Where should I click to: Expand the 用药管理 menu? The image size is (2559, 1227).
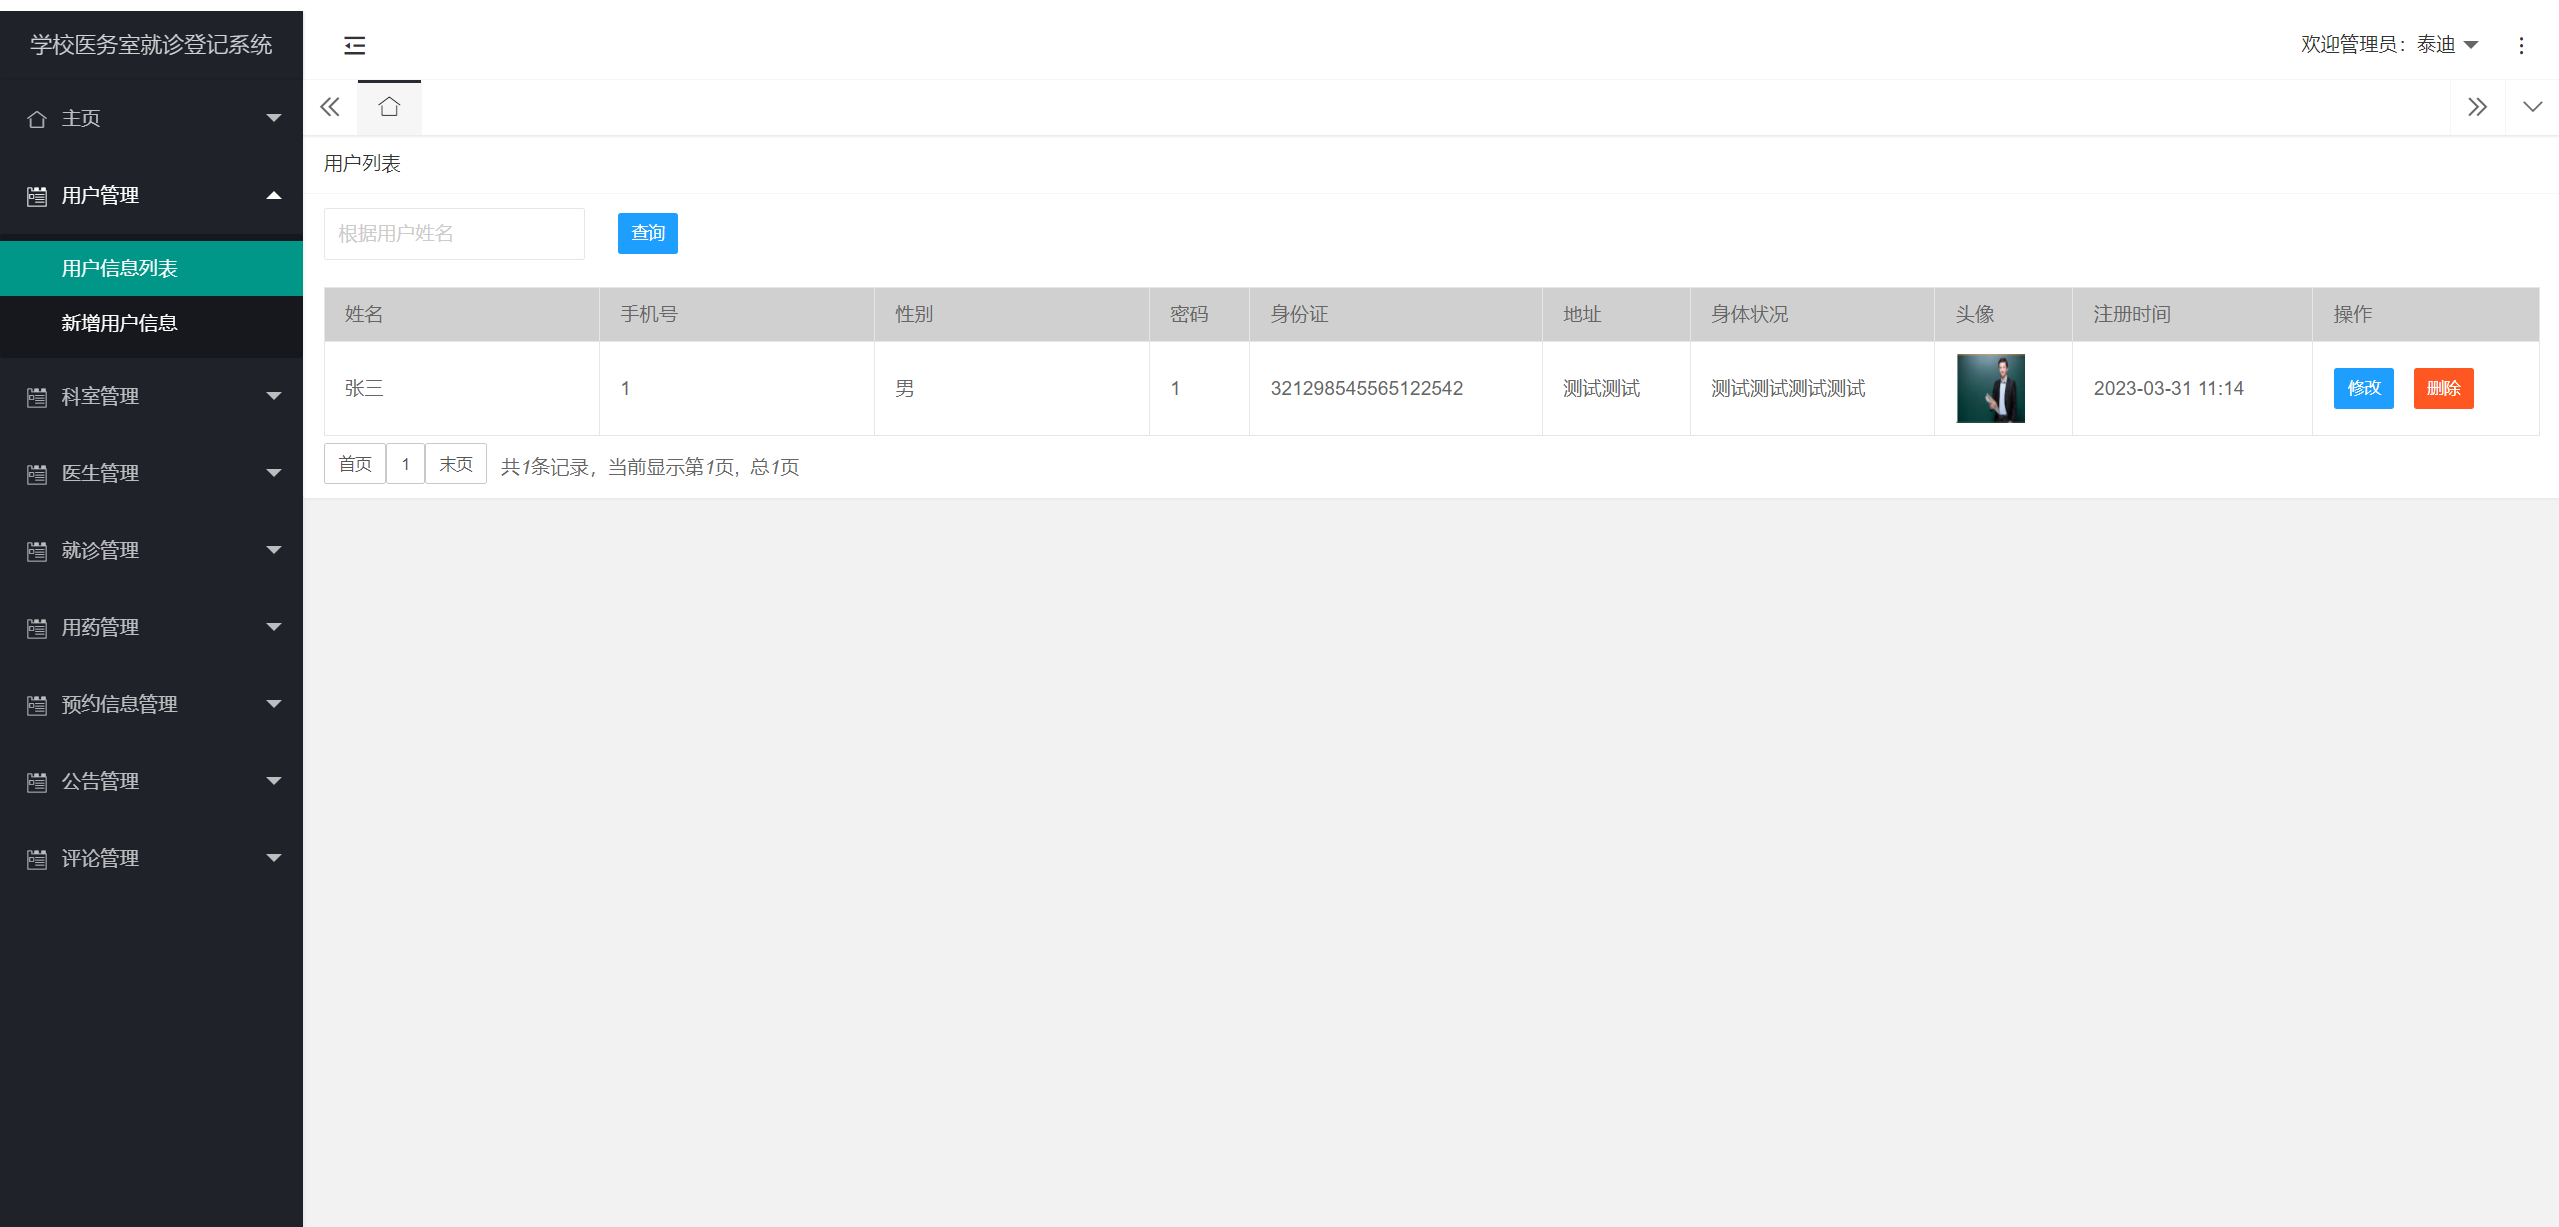point(150,627)
